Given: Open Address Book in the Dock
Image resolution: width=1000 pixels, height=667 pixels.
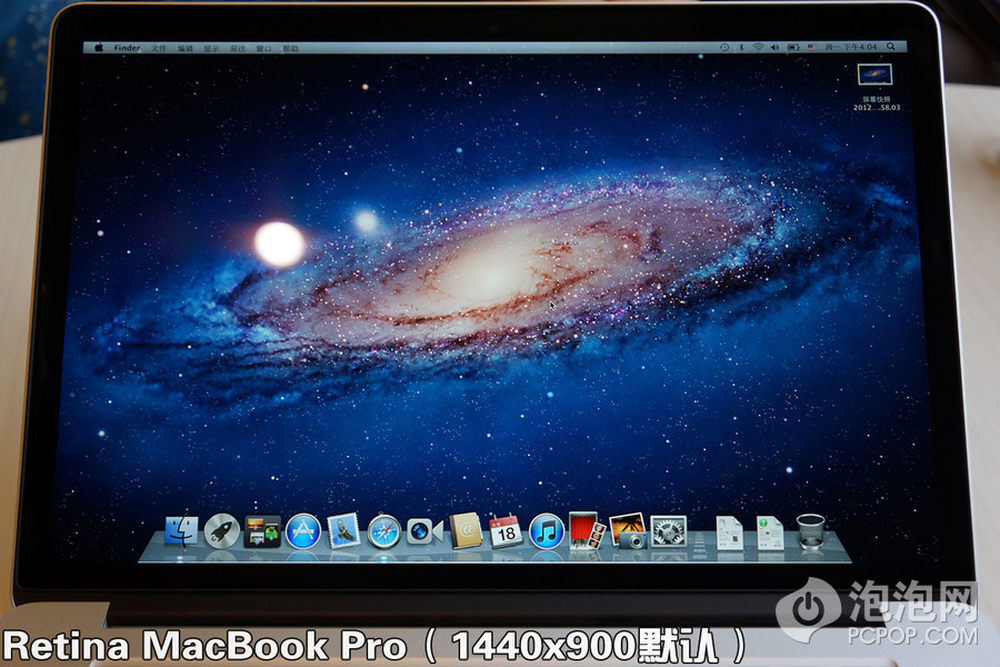Looking at the screenshot, I should pos(466,531).
